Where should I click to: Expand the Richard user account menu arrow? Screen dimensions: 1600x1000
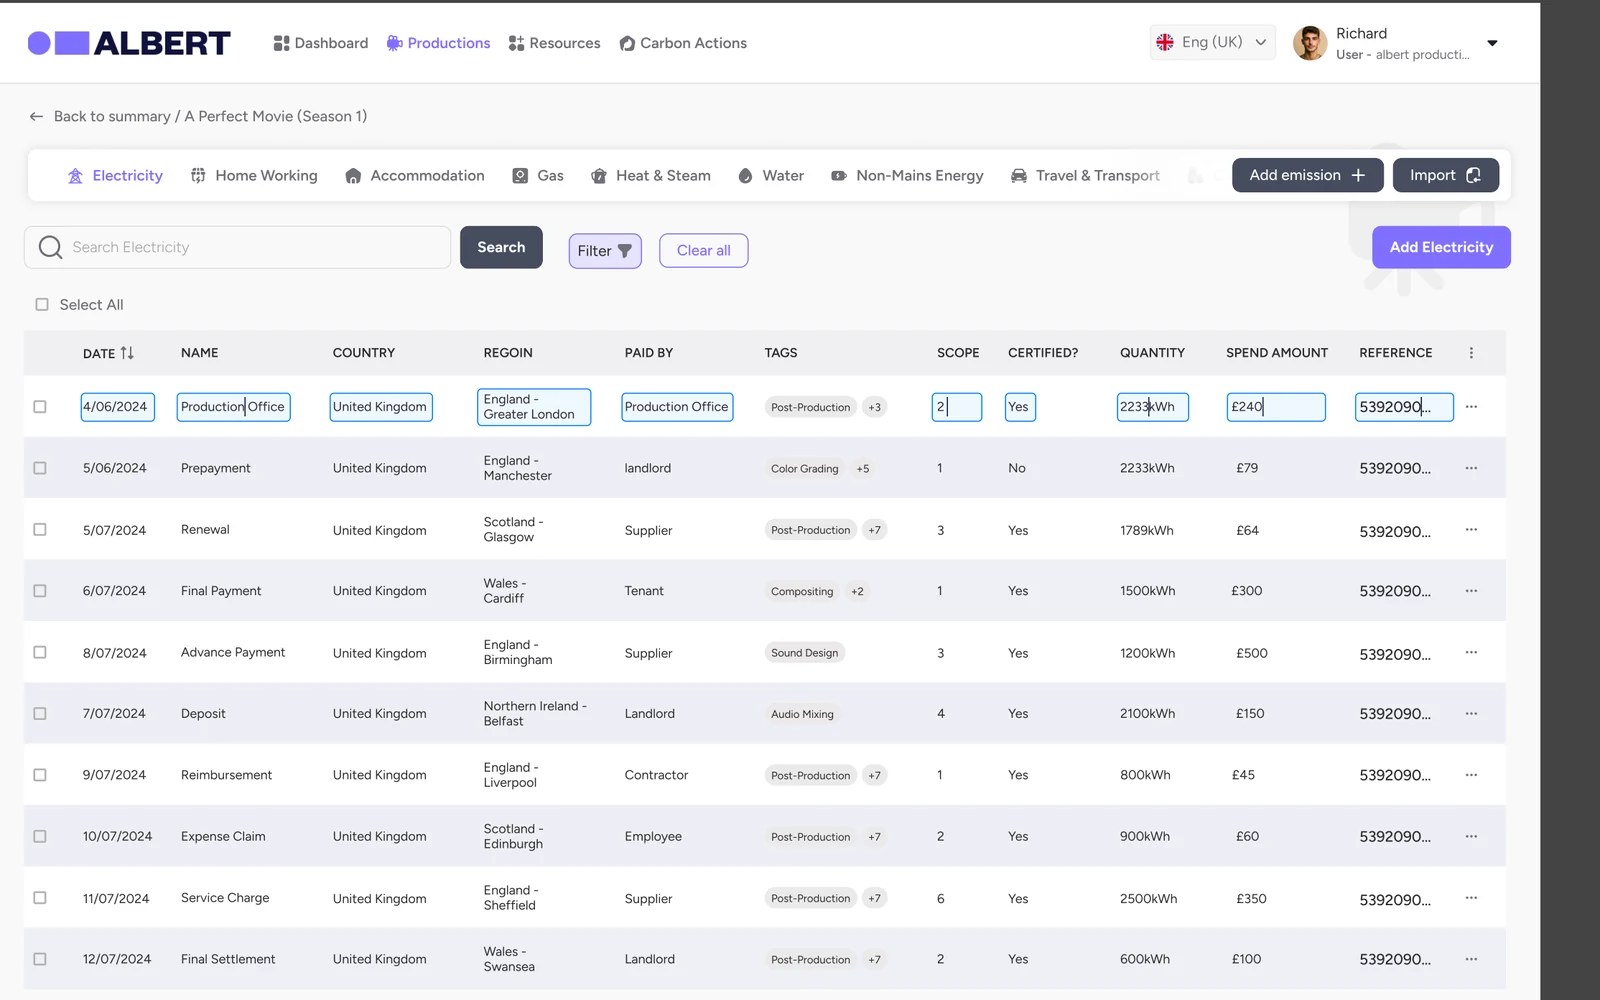[1492, 43]
